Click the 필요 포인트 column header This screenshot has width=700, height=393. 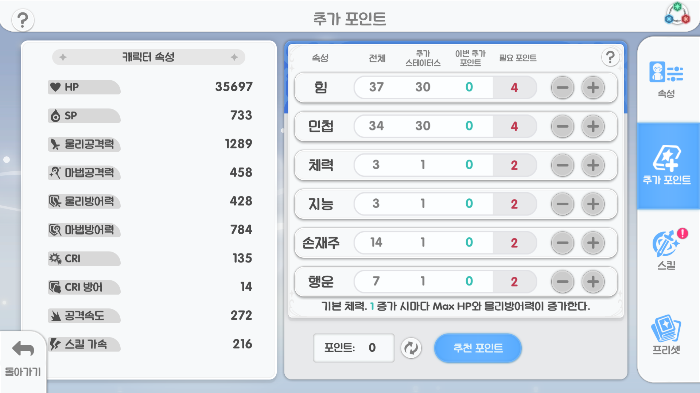517,58
